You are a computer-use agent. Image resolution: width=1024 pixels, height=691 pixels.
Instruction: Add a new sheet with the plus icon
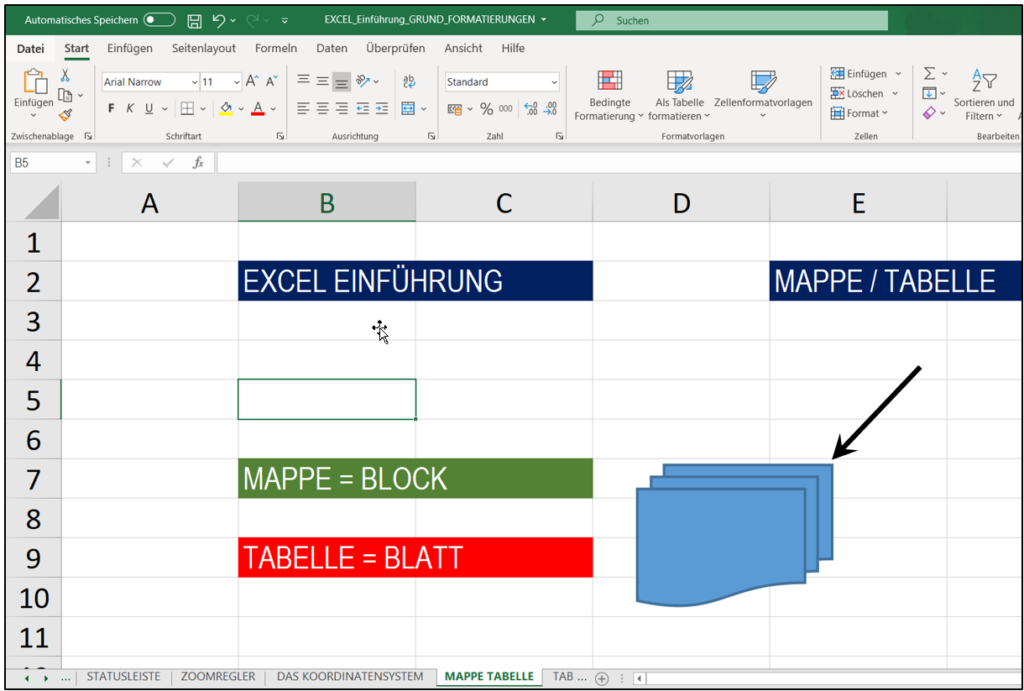(x=602, y=677)
